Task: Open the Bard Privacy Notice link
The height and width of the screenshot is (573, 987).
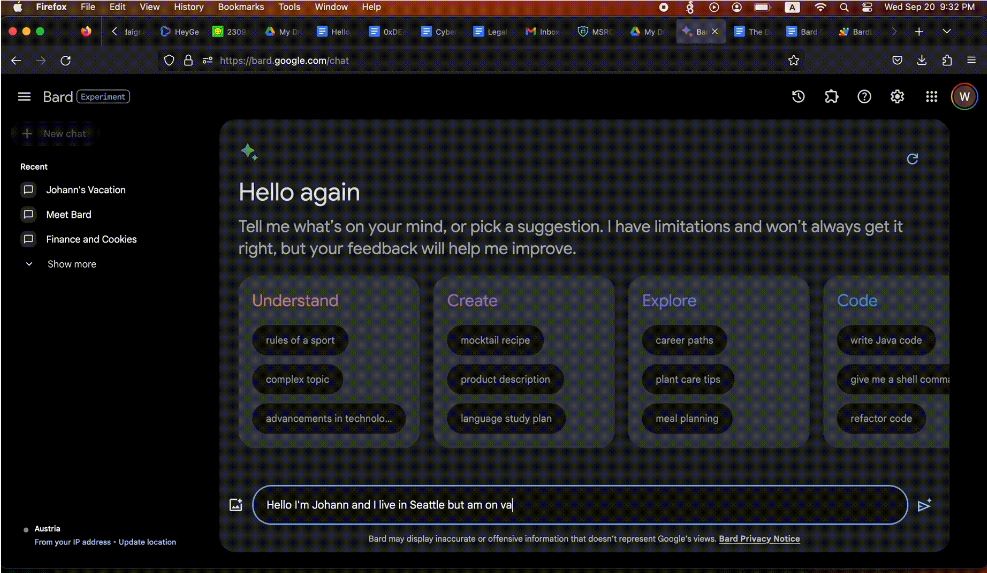Action: (x=759, y=539)
